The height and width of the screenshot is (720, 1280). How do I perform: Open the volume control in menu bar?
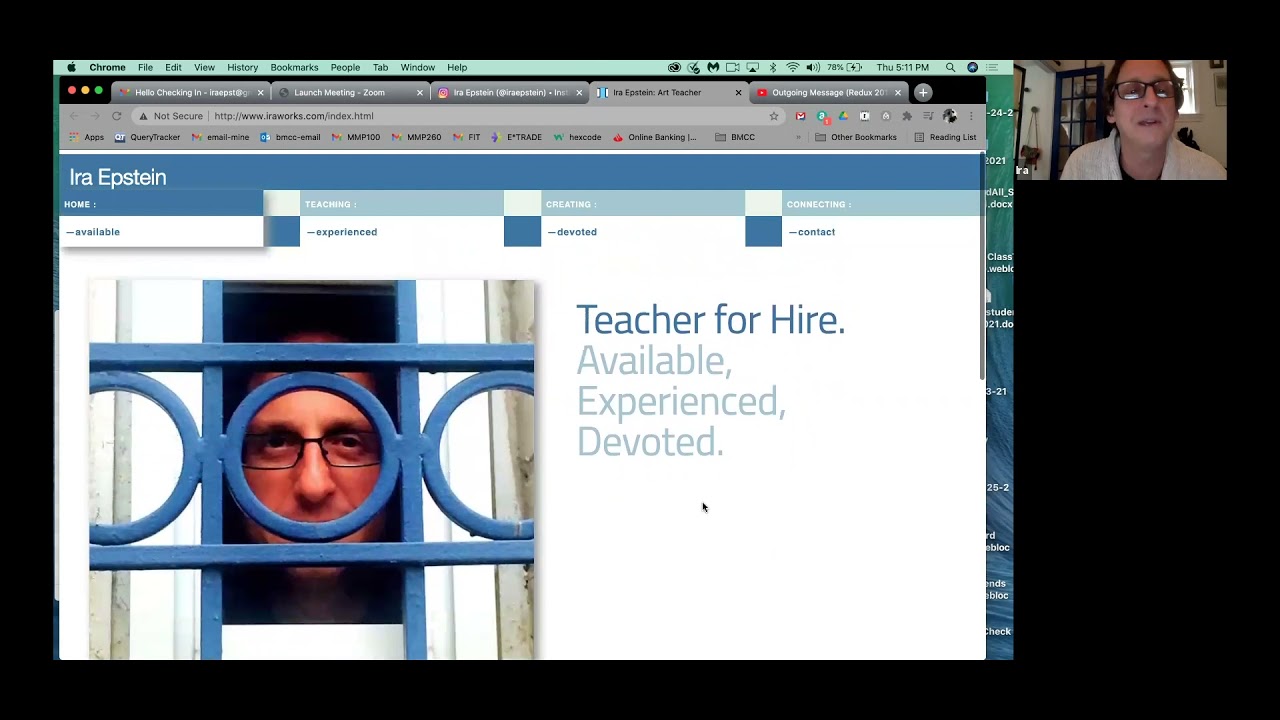[813, 68]
